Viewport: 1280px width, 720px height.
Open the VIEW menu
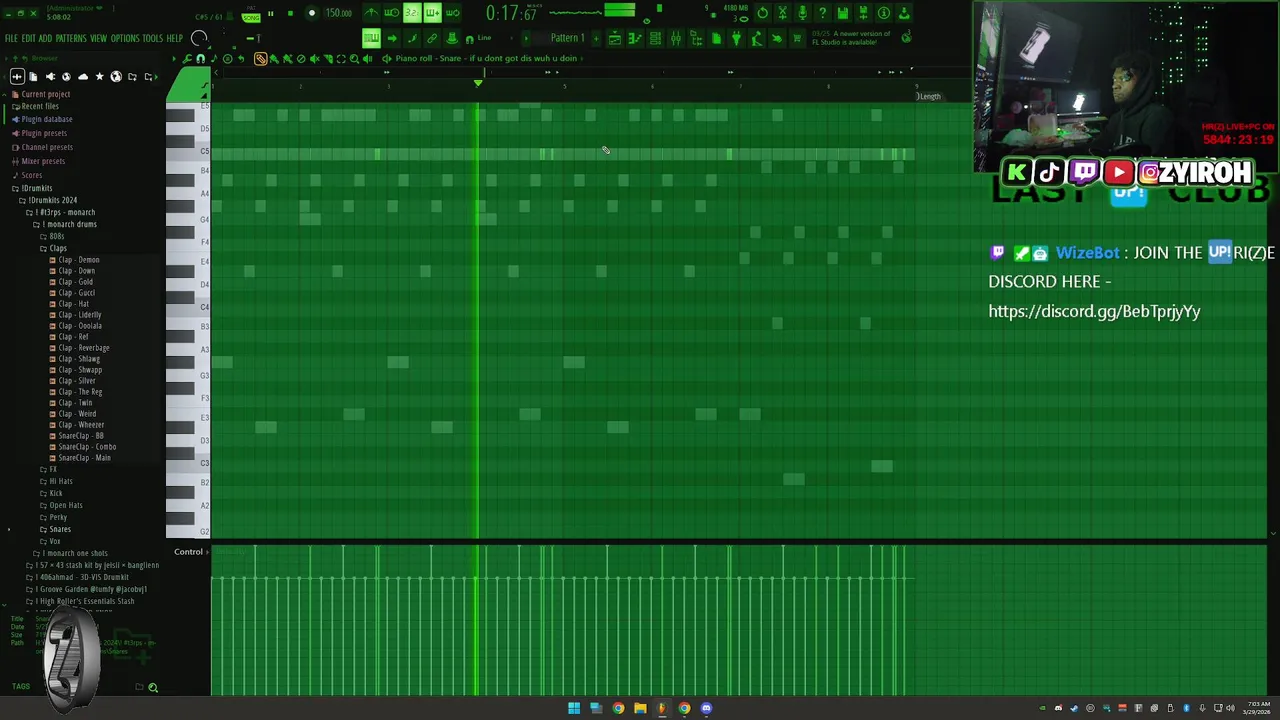(98, 38)
